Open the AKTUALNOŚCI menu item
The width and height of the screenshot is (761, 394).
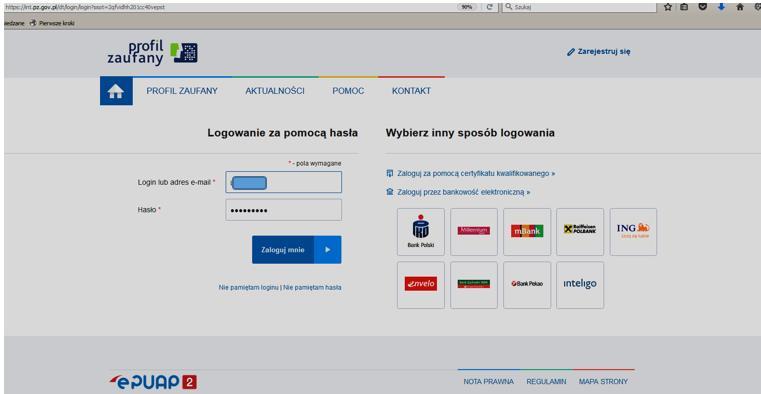[275, 91]
